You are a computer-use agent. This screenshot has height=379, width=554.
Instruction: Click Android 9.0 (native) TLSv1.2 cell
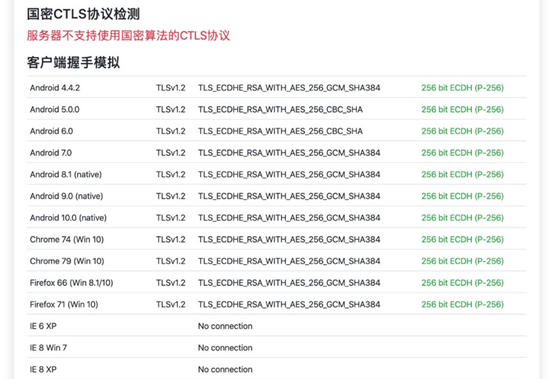[171, 196]
